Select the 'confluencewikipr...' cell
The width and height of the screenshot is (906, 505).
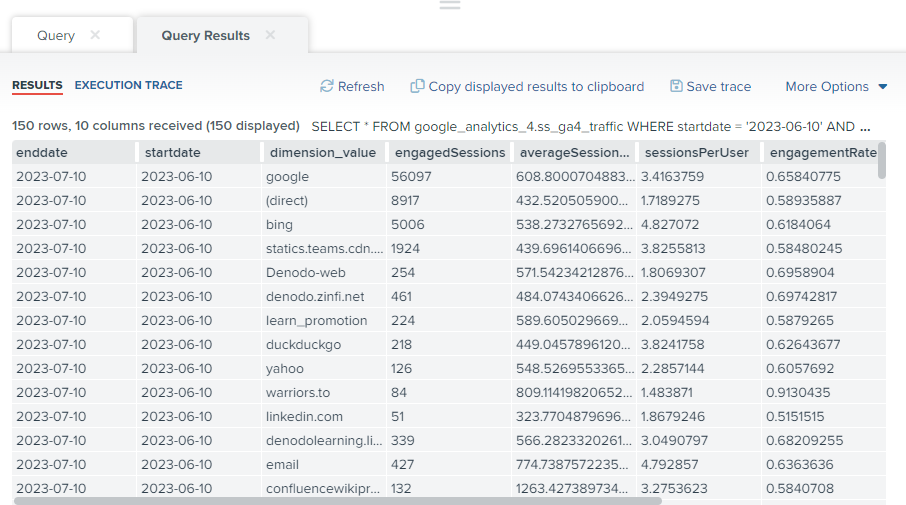(324, 488)
